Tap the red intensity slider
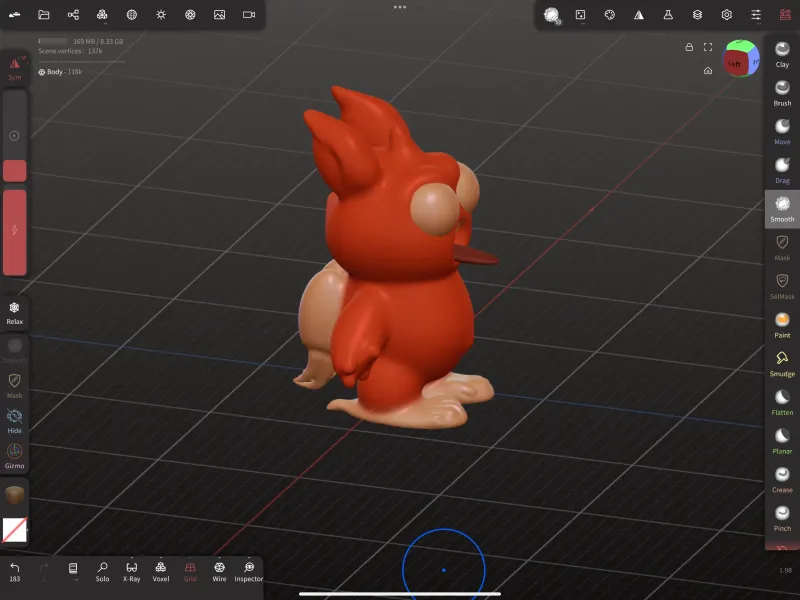The image size is (800, 600). [14, 233]
